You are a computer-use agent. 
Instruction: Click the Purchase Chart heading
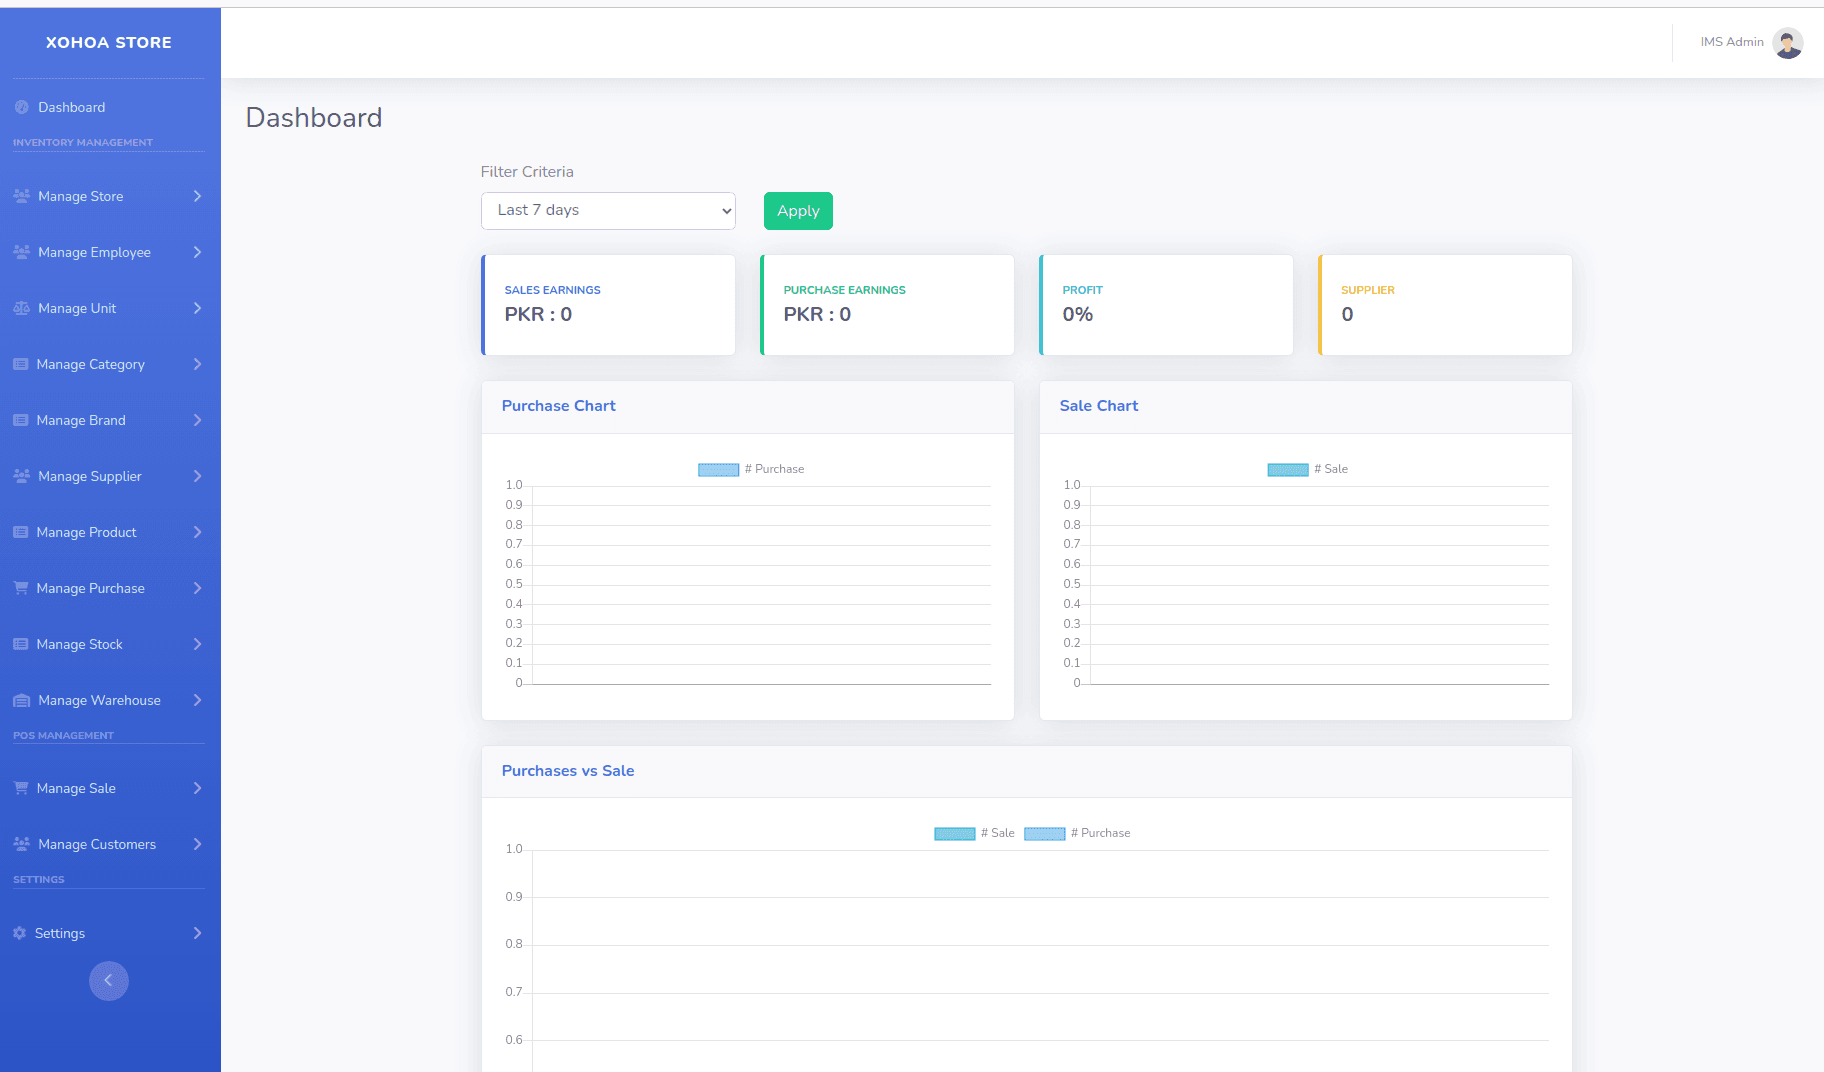click(x=558, y=406)
